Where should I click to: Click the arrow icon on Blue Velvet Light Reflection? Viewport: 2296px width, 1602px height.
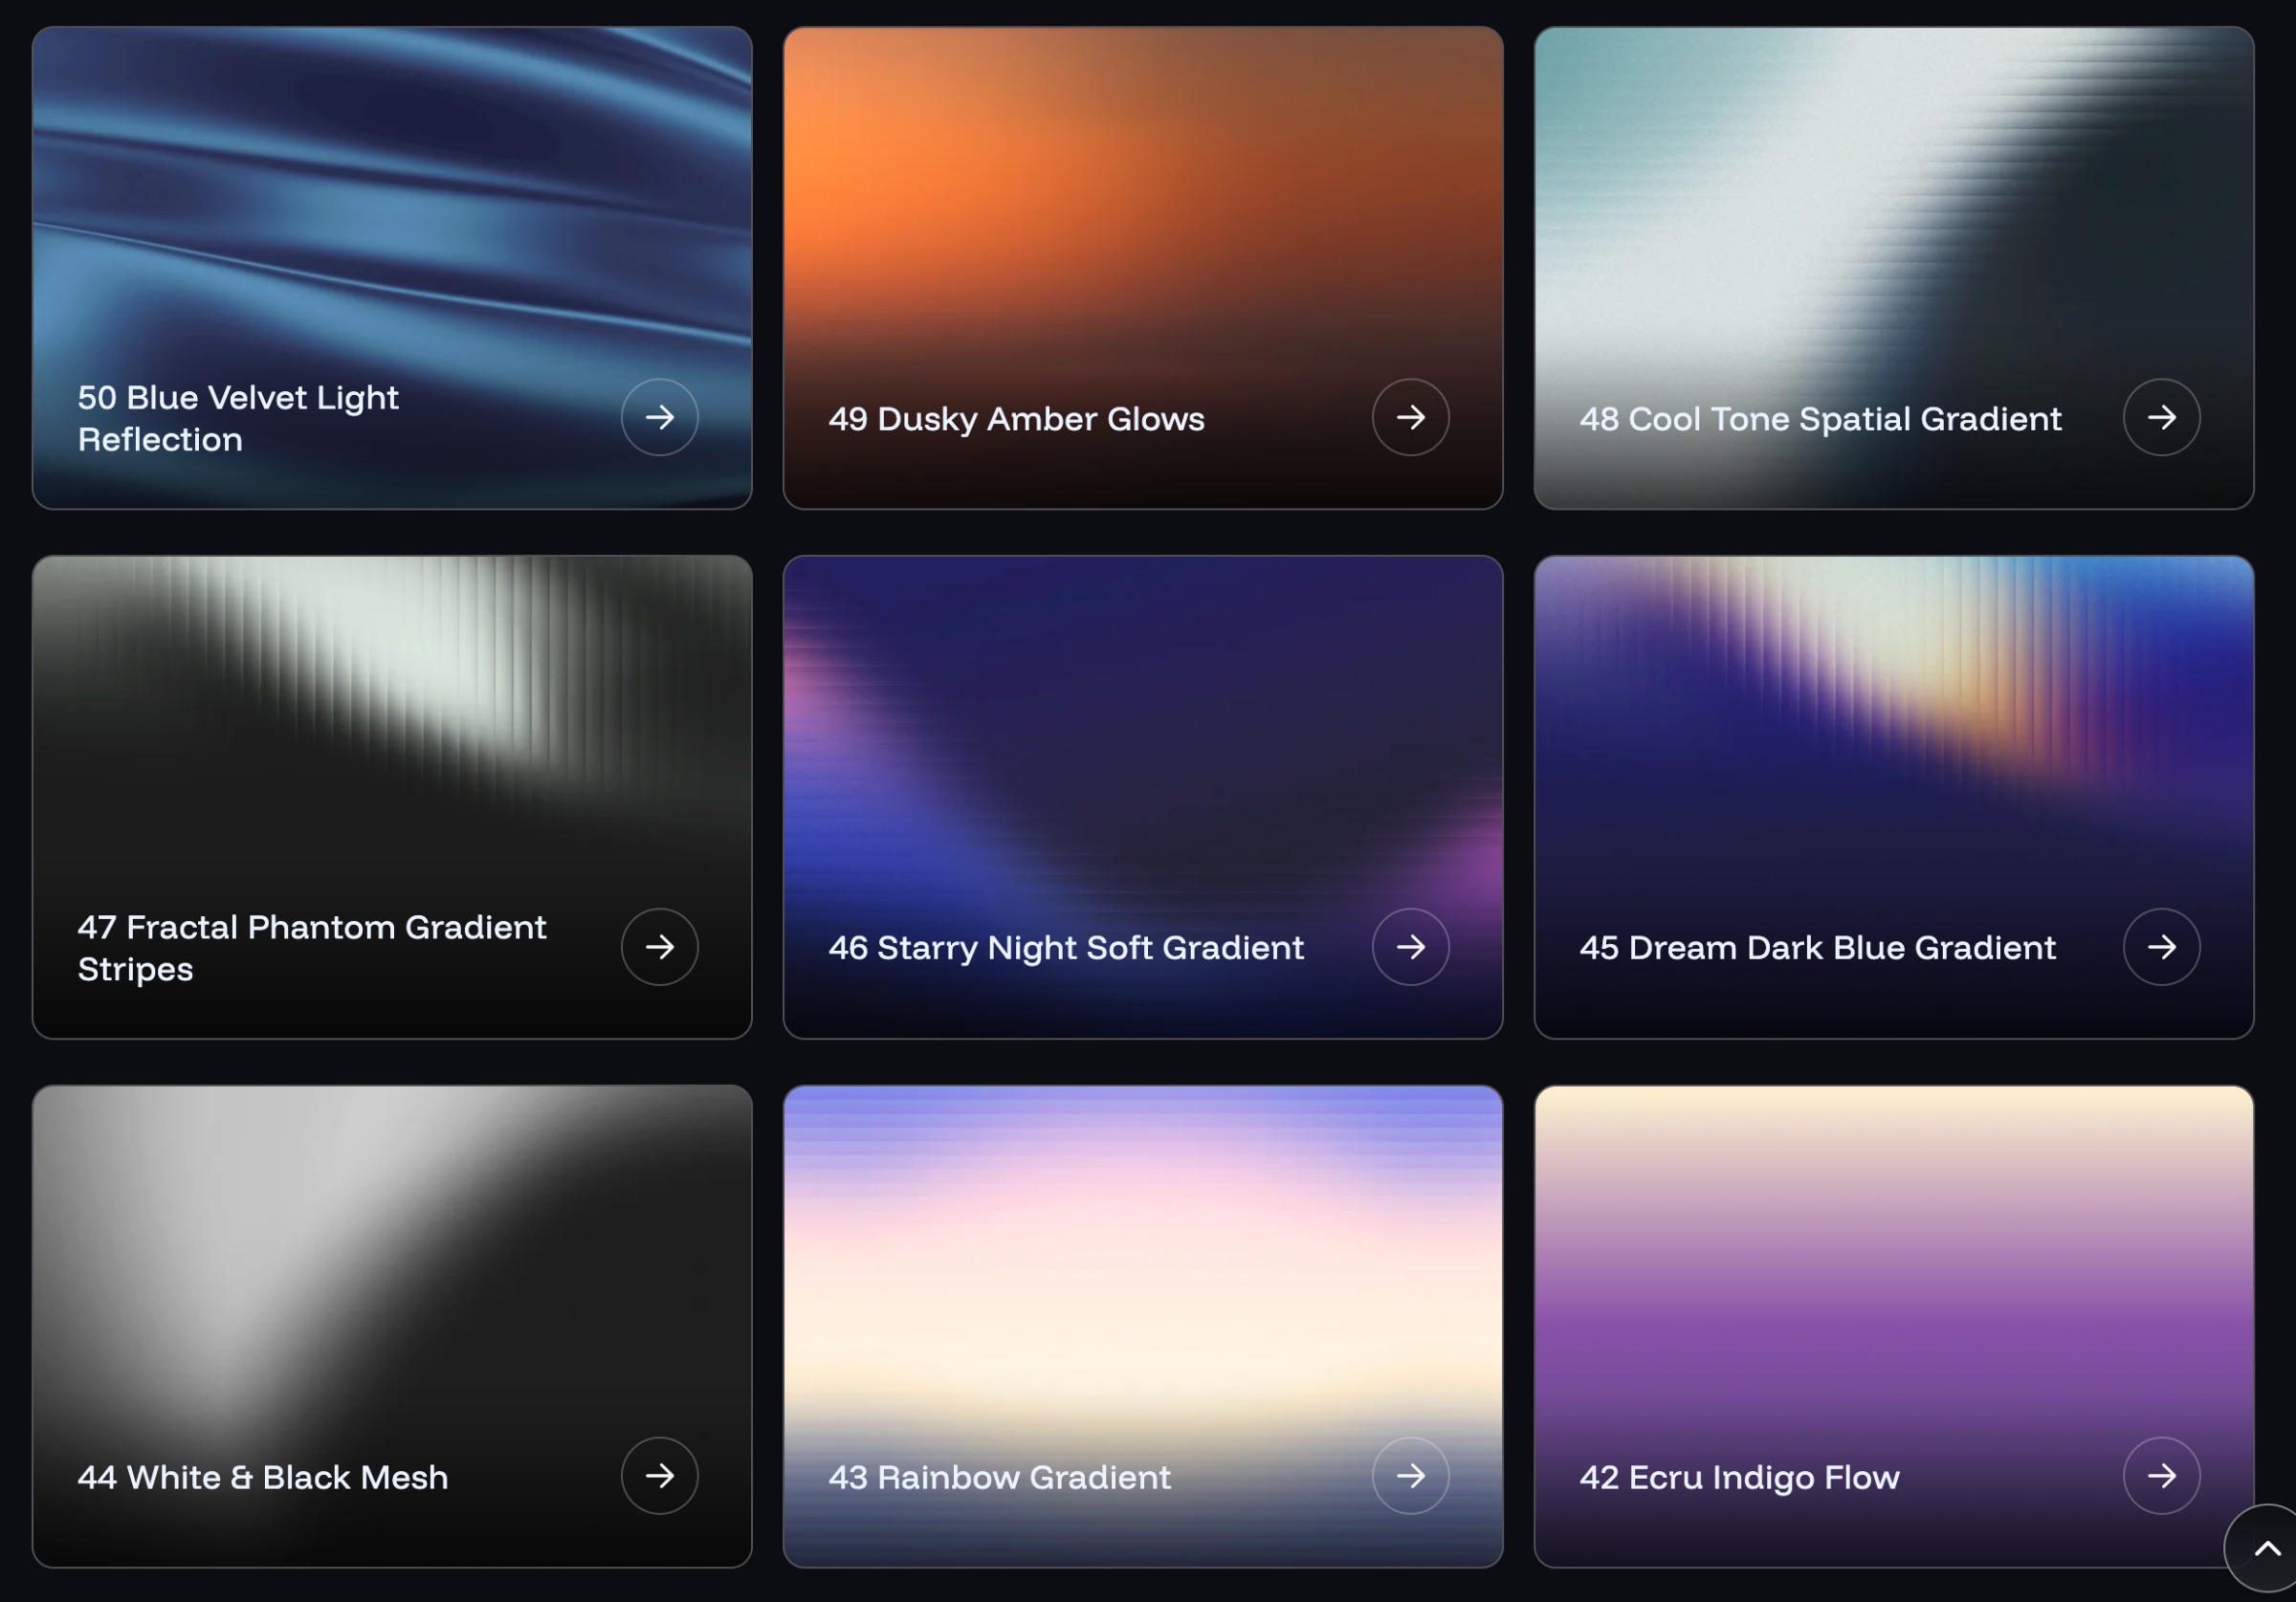coord(660,418)
